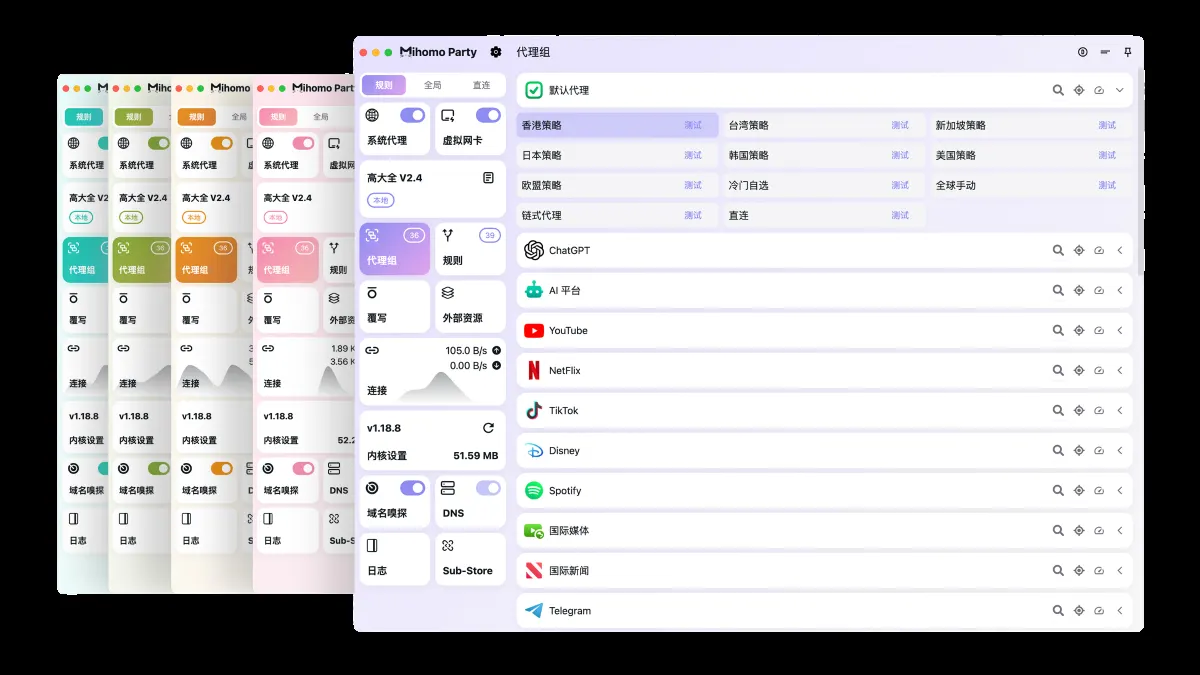The width and height of the screenshot is (1200, 675).
Task: Toggle 系统代理 switch in green window
Action: [158, 143]
